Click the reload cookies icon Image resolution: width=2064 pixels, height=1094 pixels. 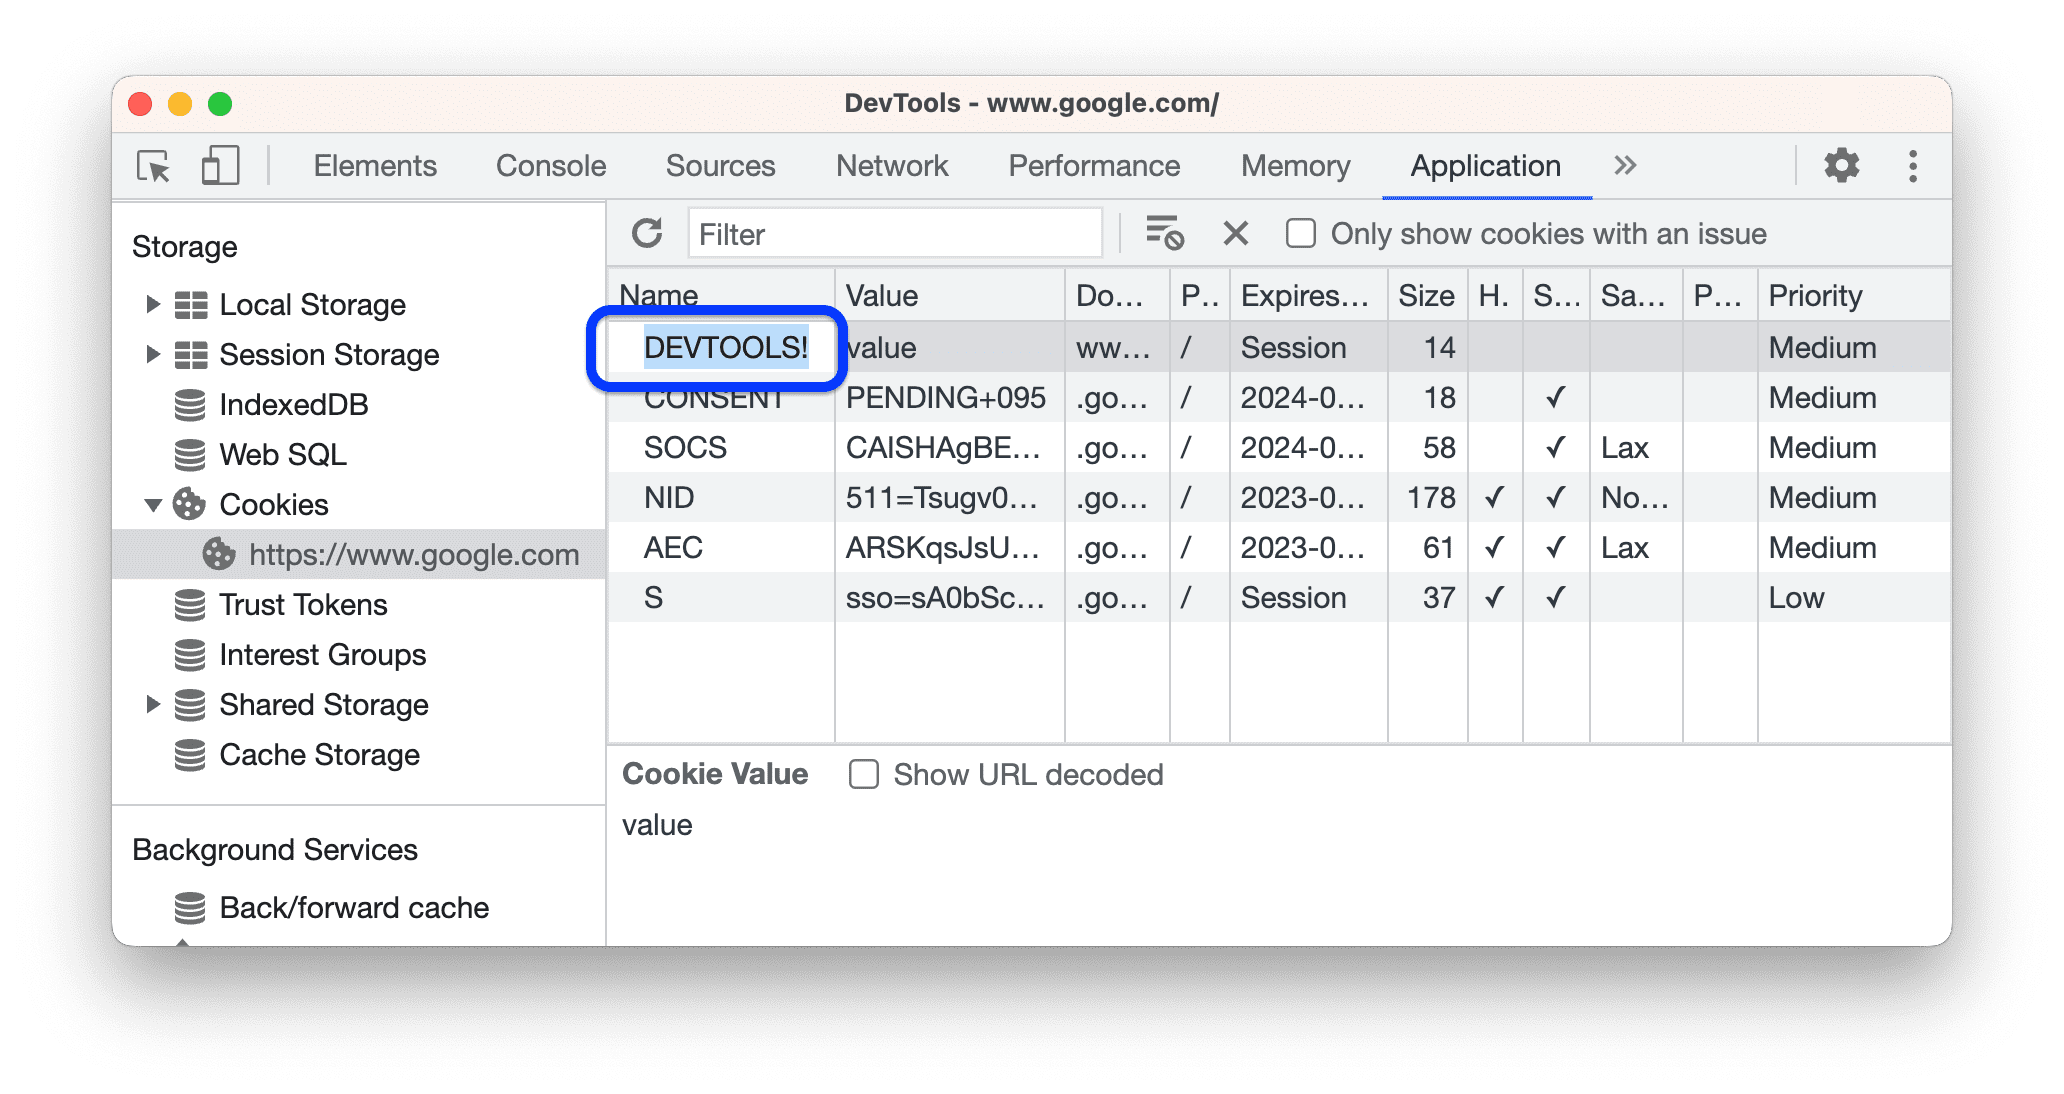[x=647, y=234]
